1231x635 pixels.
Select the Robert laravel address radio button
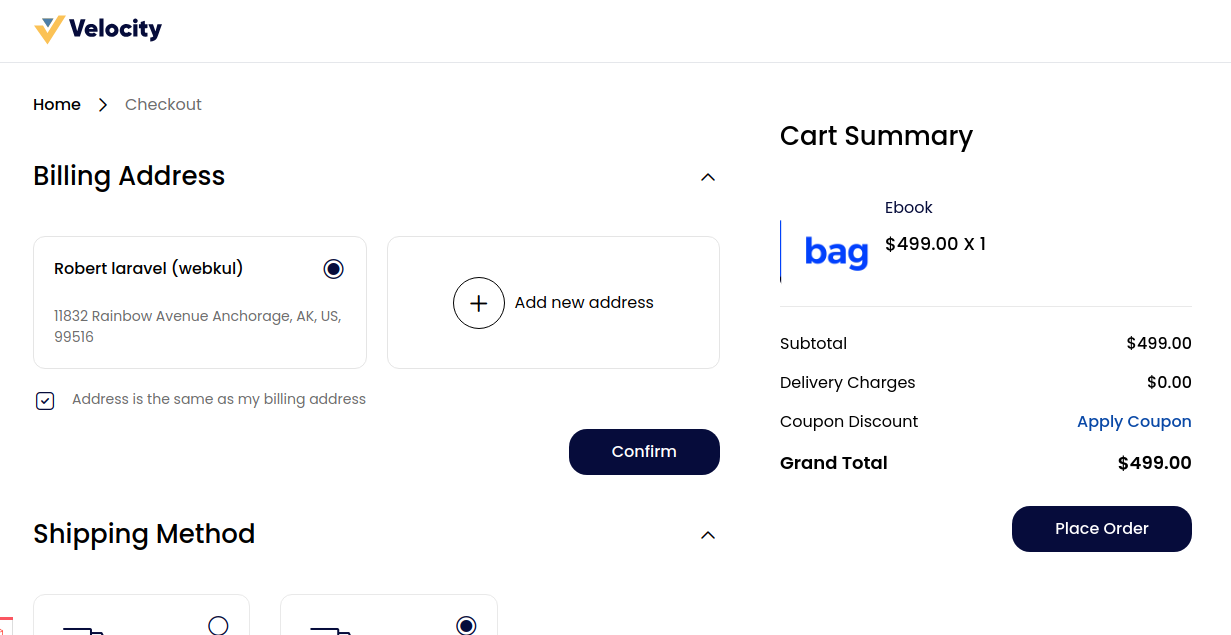coord(333,268)
